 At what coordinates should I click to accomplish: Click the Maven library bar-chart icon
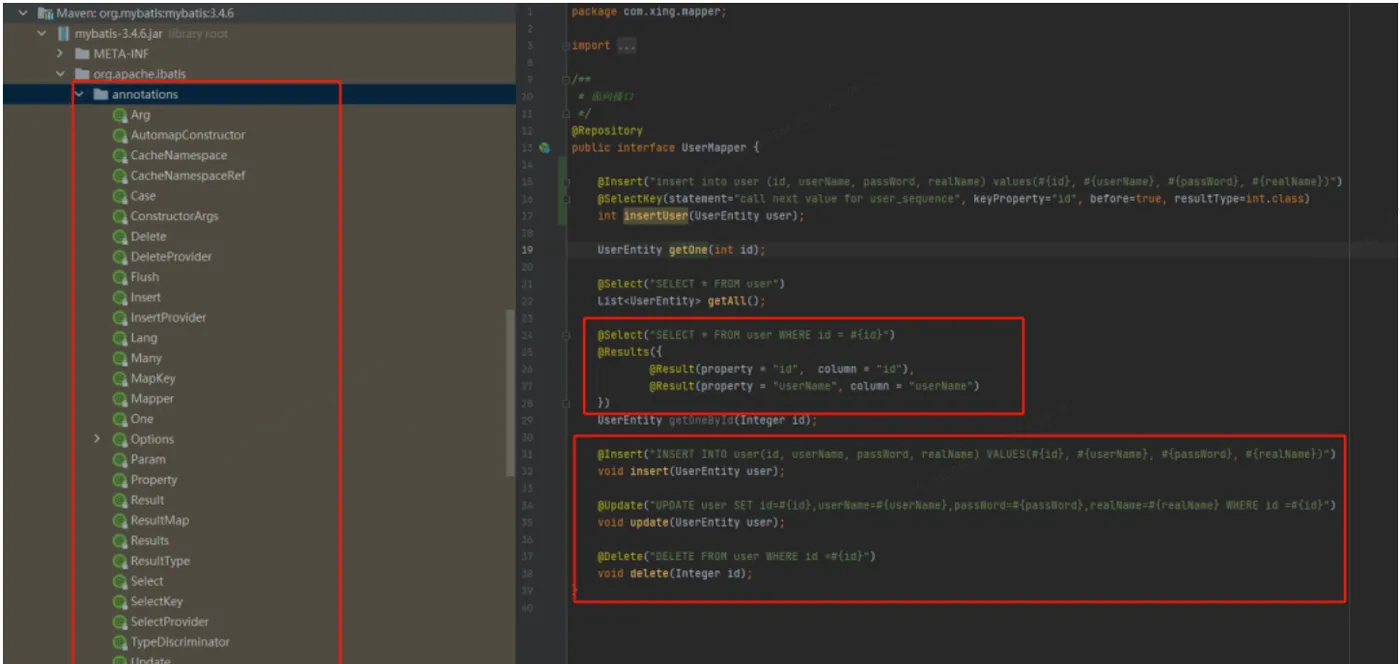coord(44,14)
